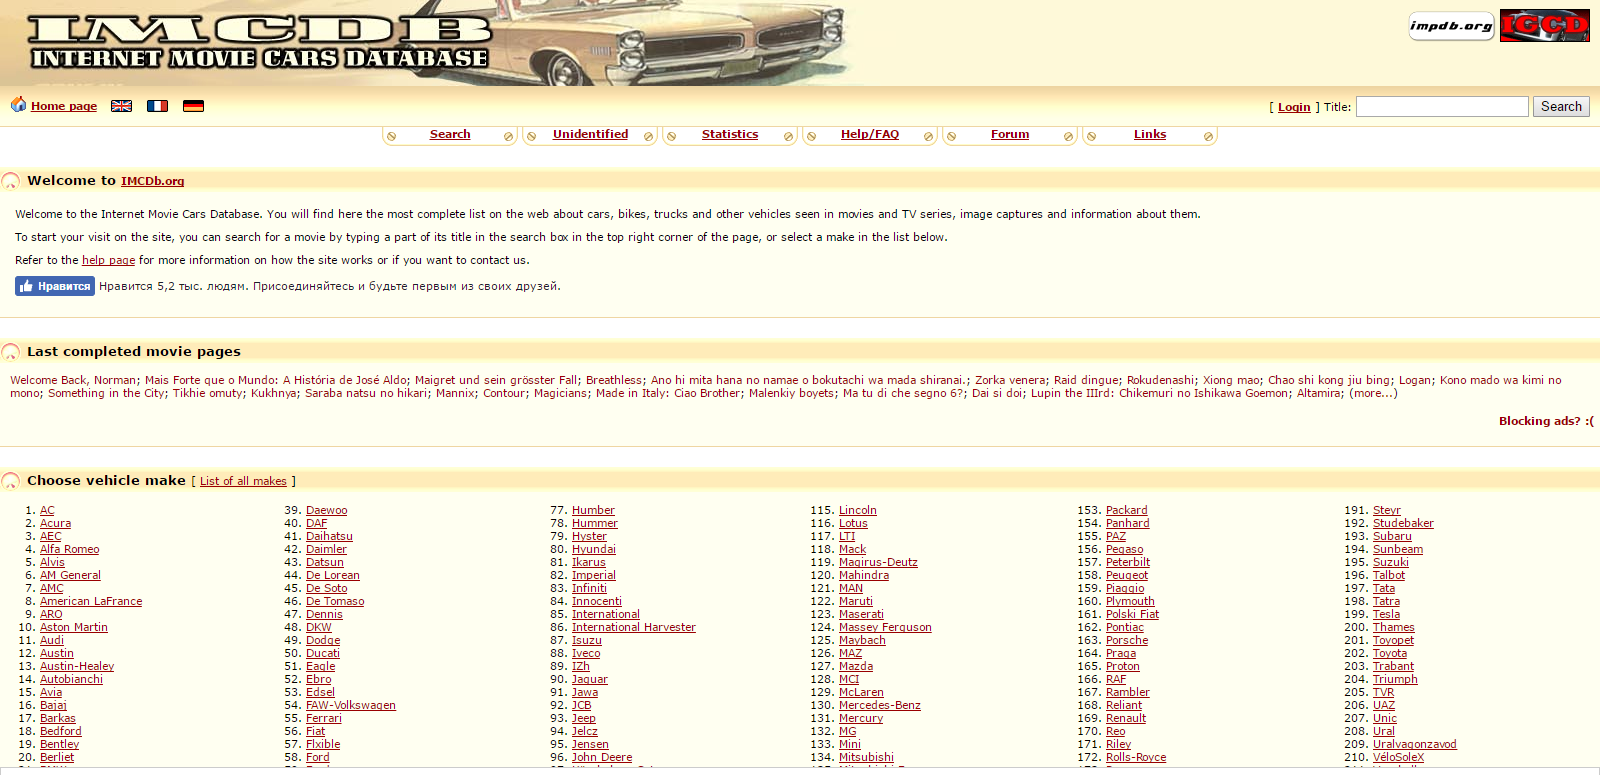Viewport: 1600px width, 775px height.
Task: Focus the Title search input field
Action: pos(1442,106)
